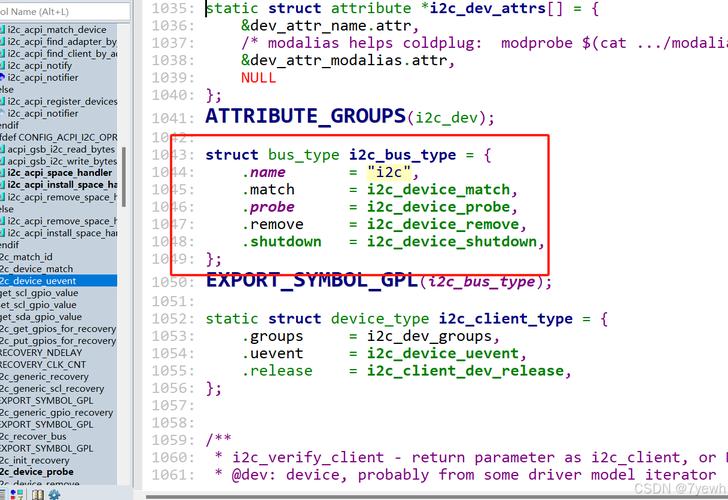Click i2c_verify_client comment text on line 1060
This screenshot has width=728, height=500.
pos(308,457)
